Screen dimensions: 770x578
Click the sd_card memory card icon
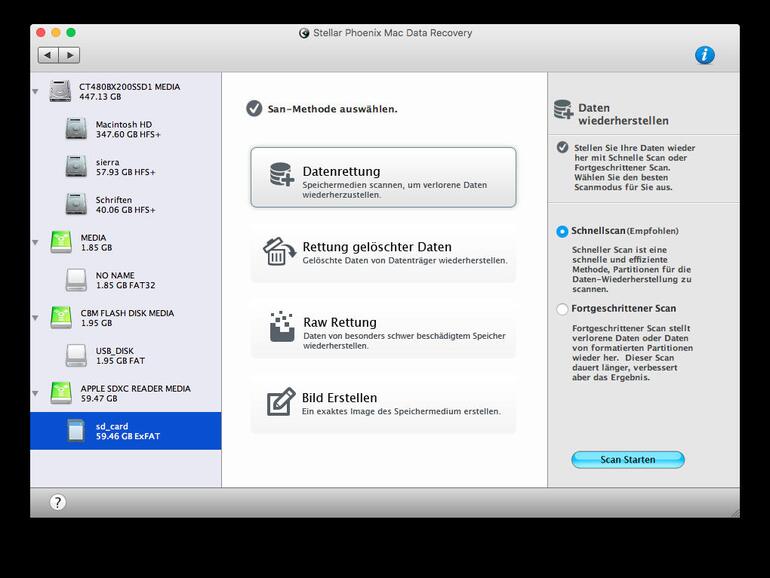click(x=76, y=431)
